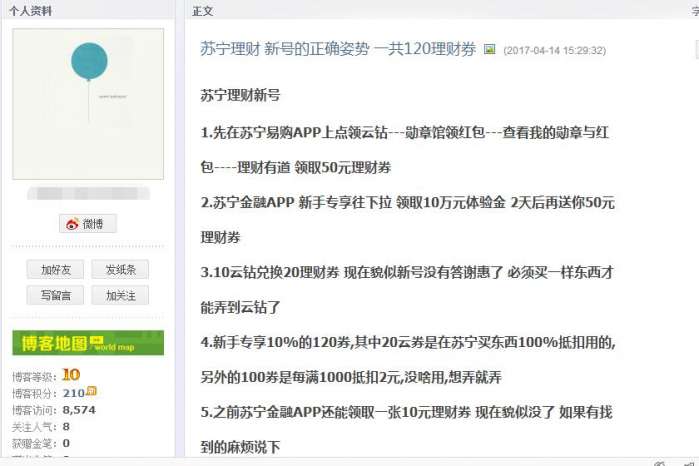
Task: Click the 个人资料 panel header
Action: pos(30,10)
